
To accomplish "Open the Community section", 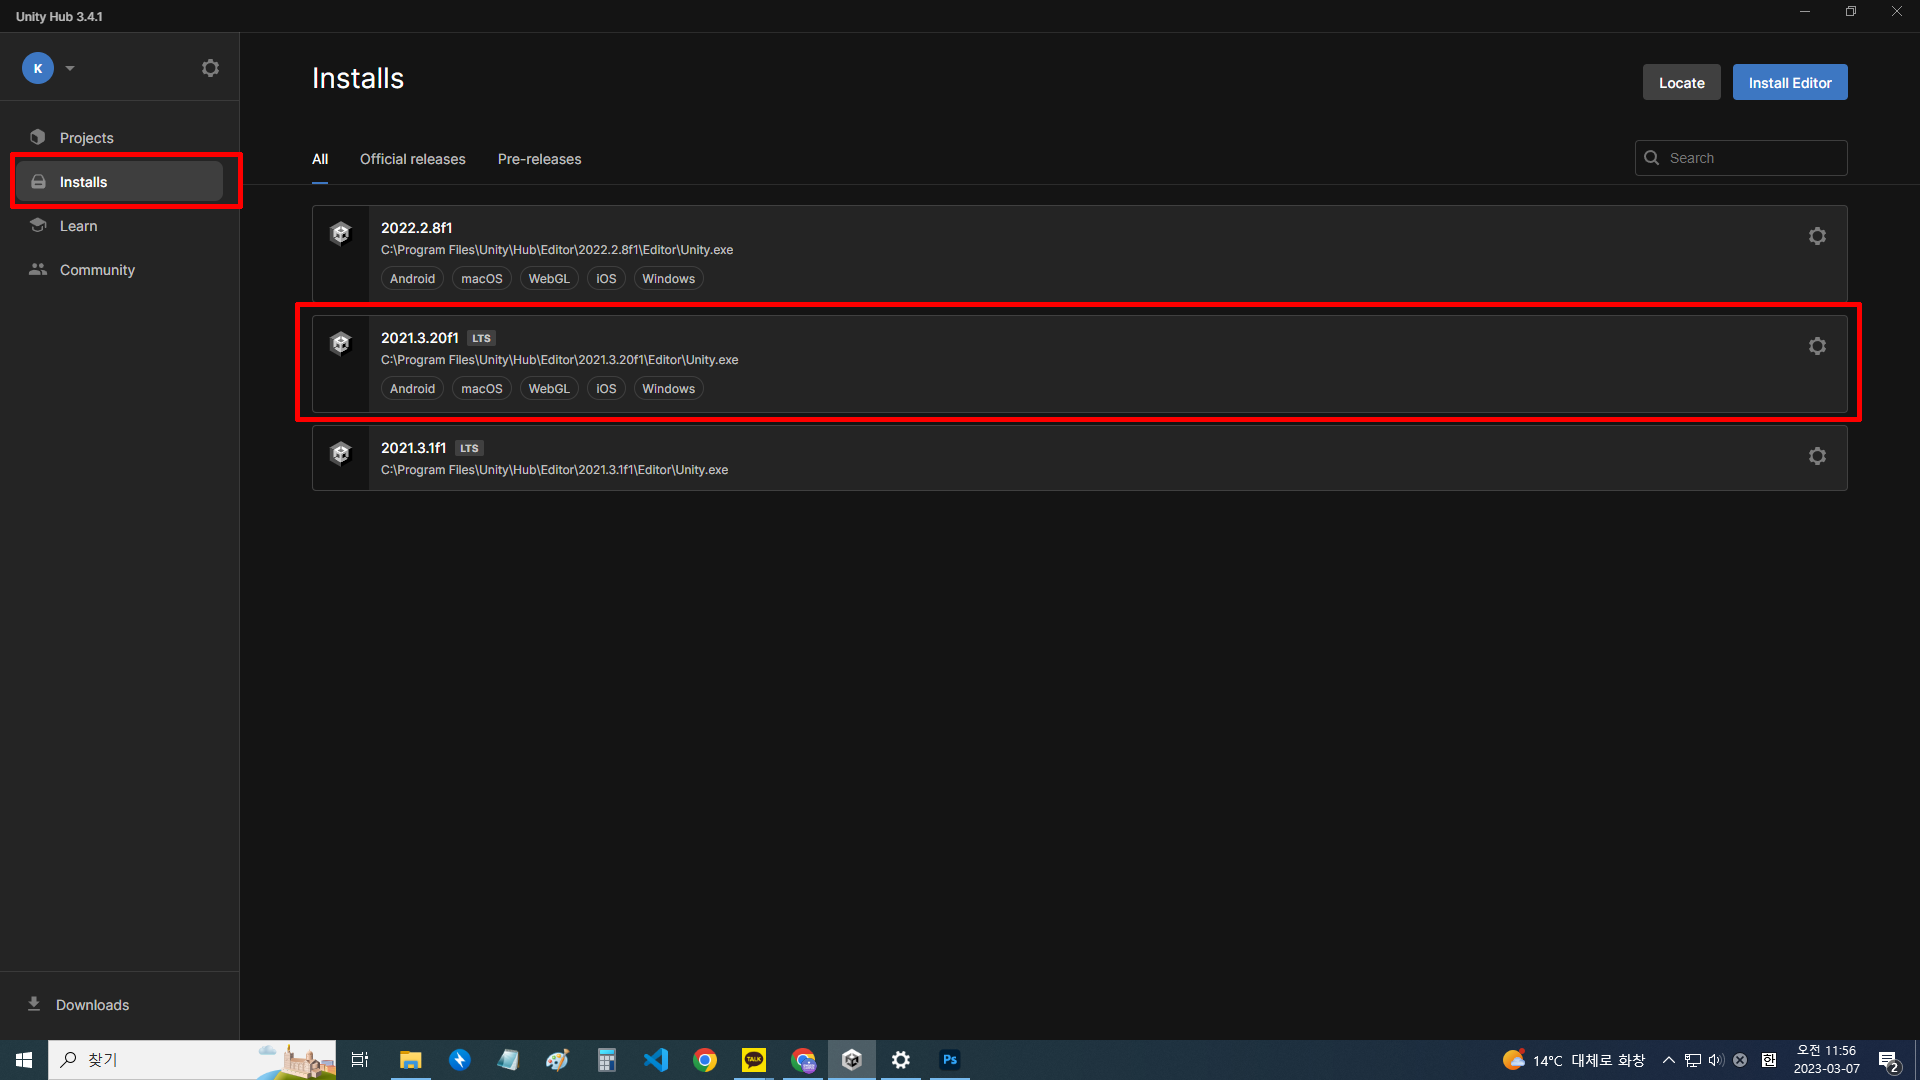I will (x=120, y=270).
